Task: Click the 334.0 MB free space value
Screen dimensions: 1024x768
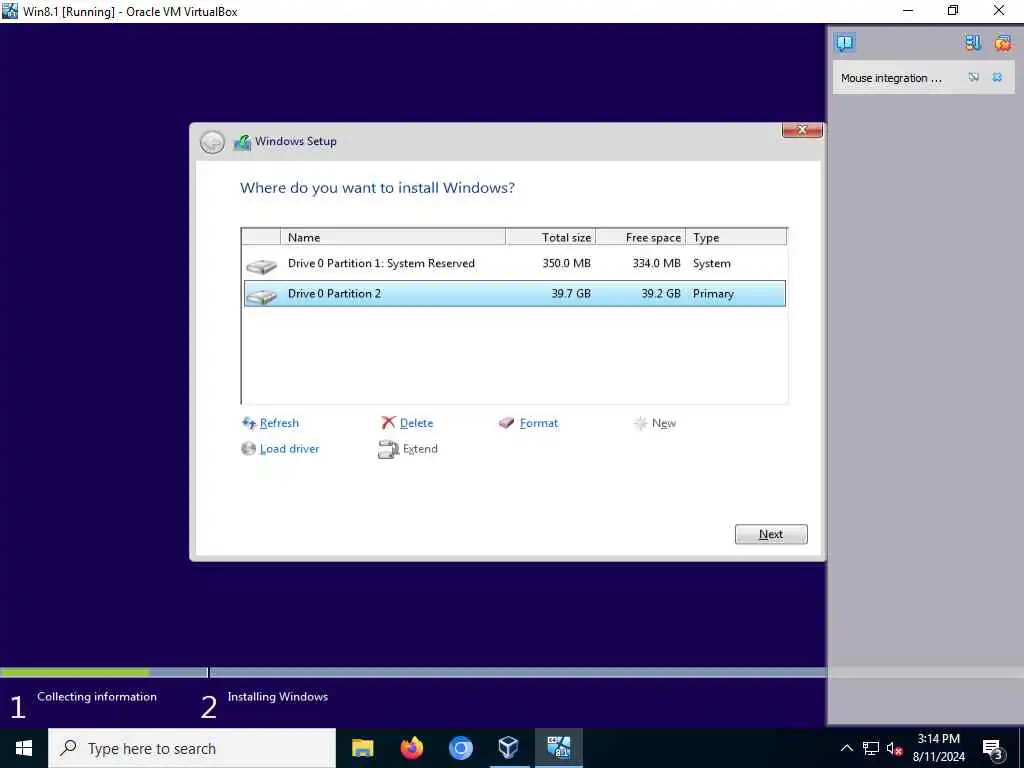Action: [x=656, y=264]
